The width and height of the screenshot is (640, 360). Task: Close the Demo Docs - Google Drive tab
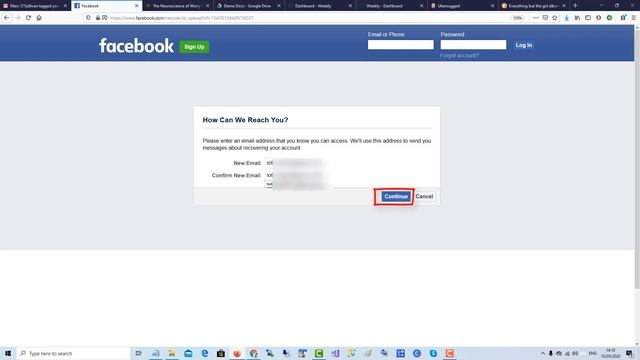pyautogui.click(x=279, y=6)
